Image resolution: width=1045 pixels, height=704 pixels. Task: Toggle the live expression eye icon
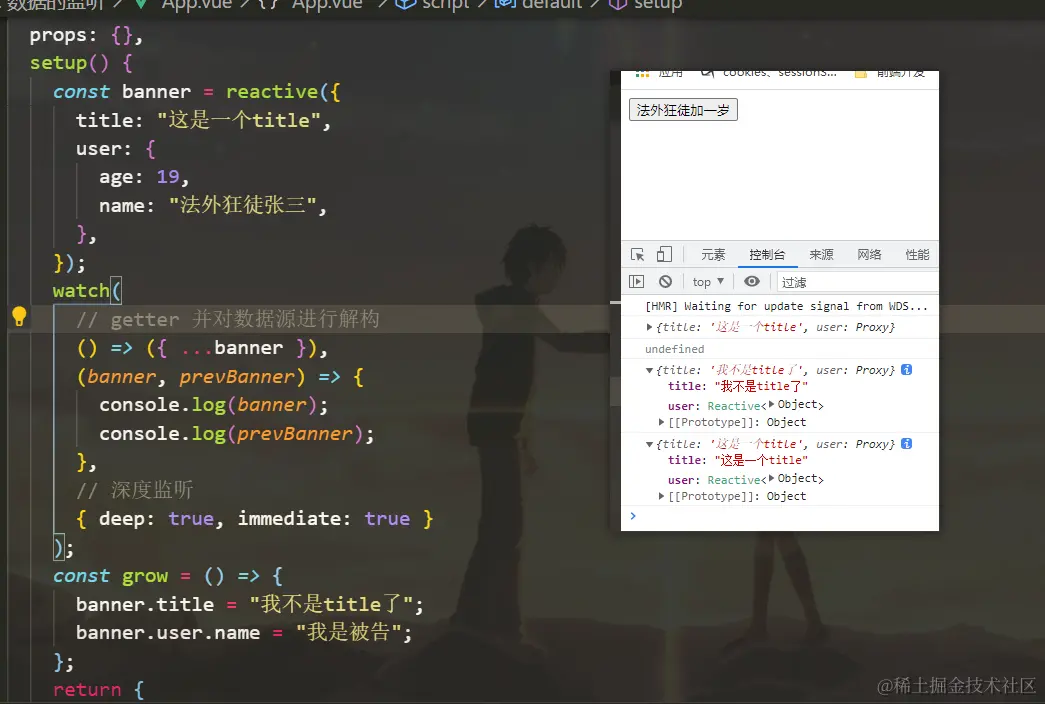(752, 281)
